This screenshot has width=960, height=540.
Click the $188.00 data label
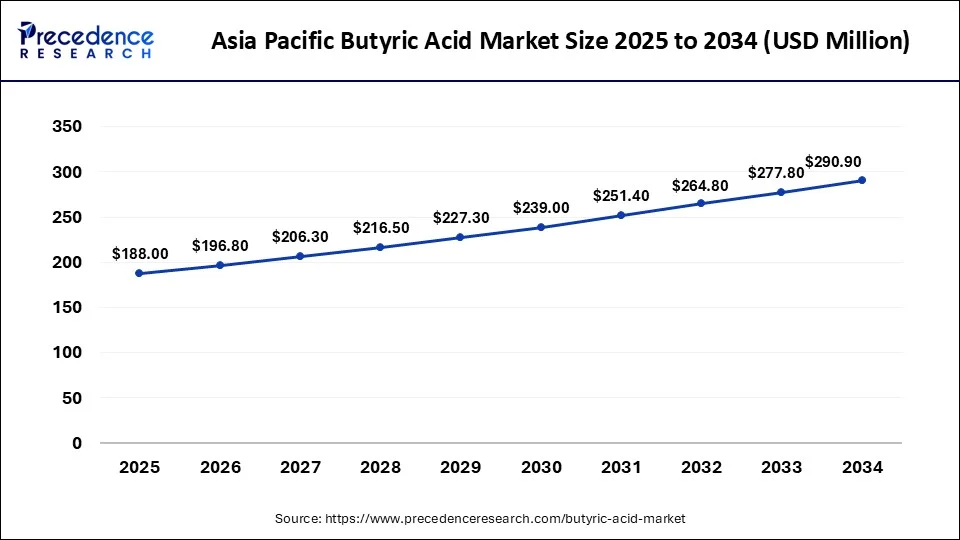[x=139, y=253]
